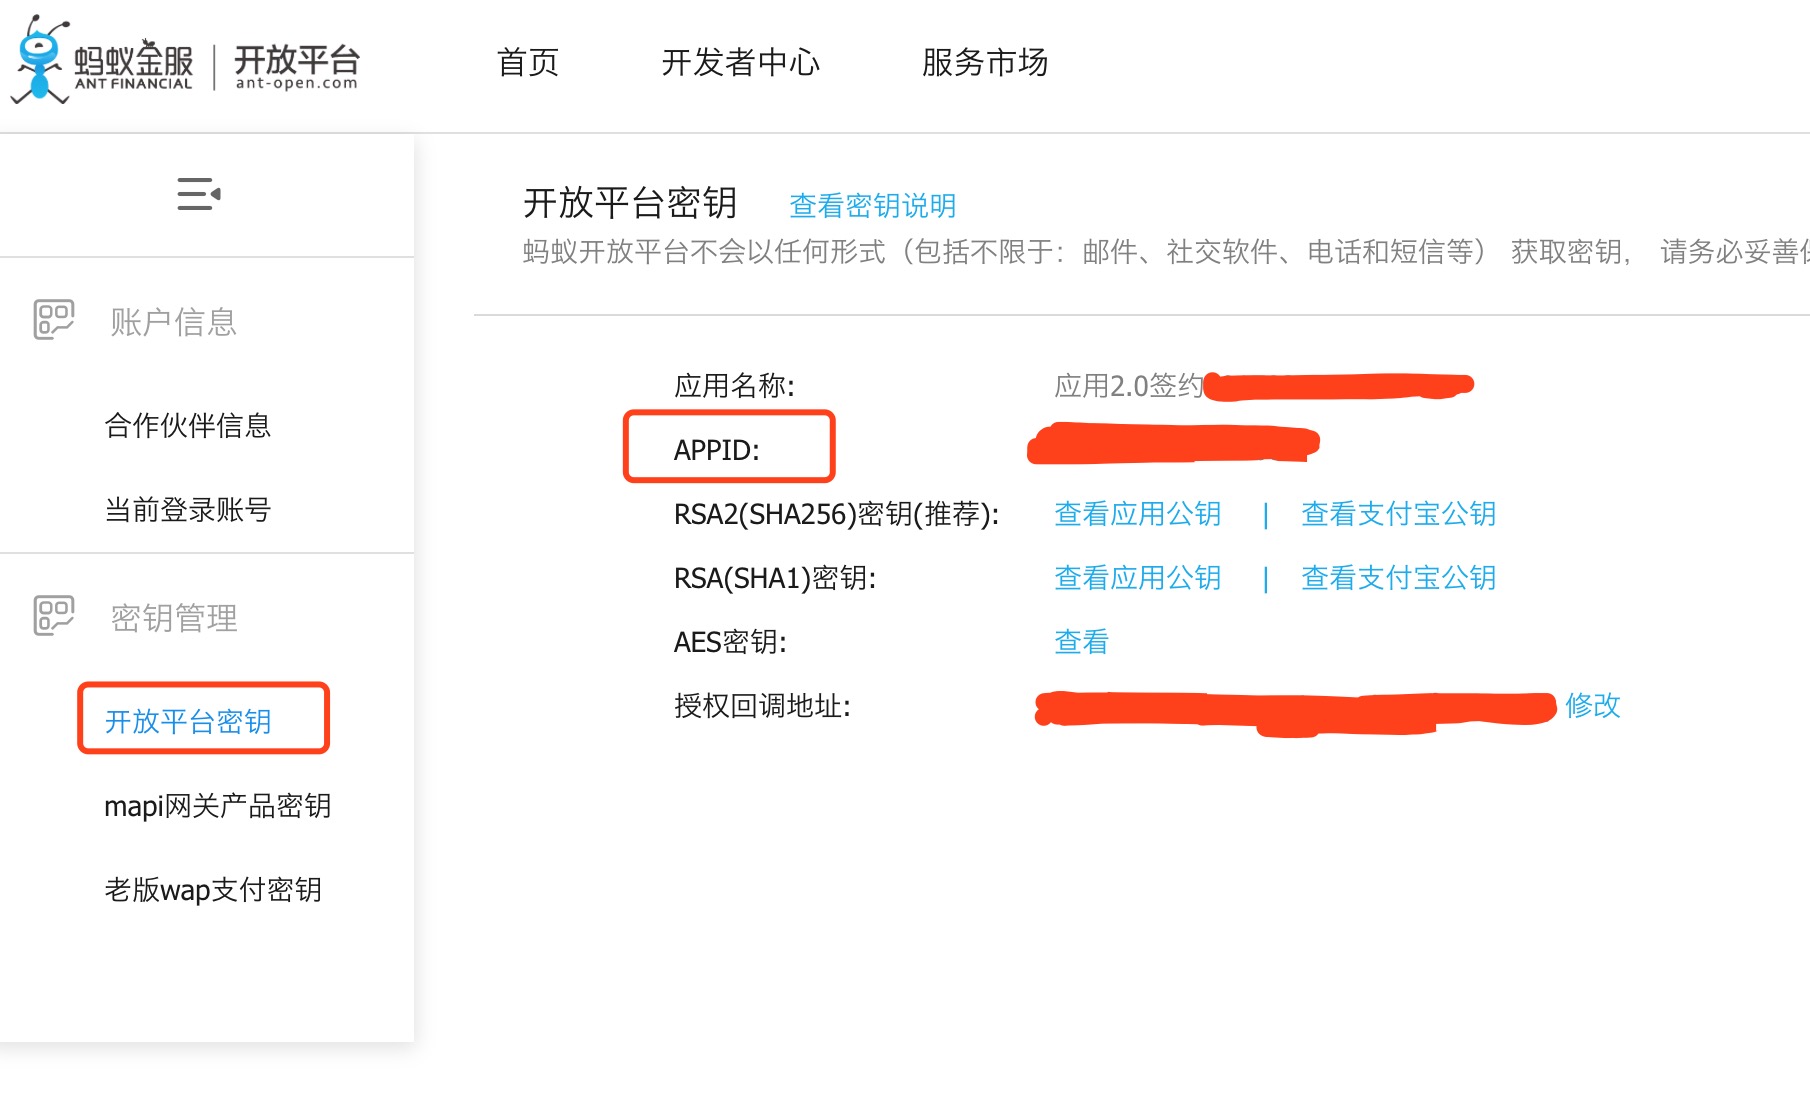Collapse sidebar using the menu toggle icon
The height and width of the screenshot is (1096, 1810).
pos(199,194)
